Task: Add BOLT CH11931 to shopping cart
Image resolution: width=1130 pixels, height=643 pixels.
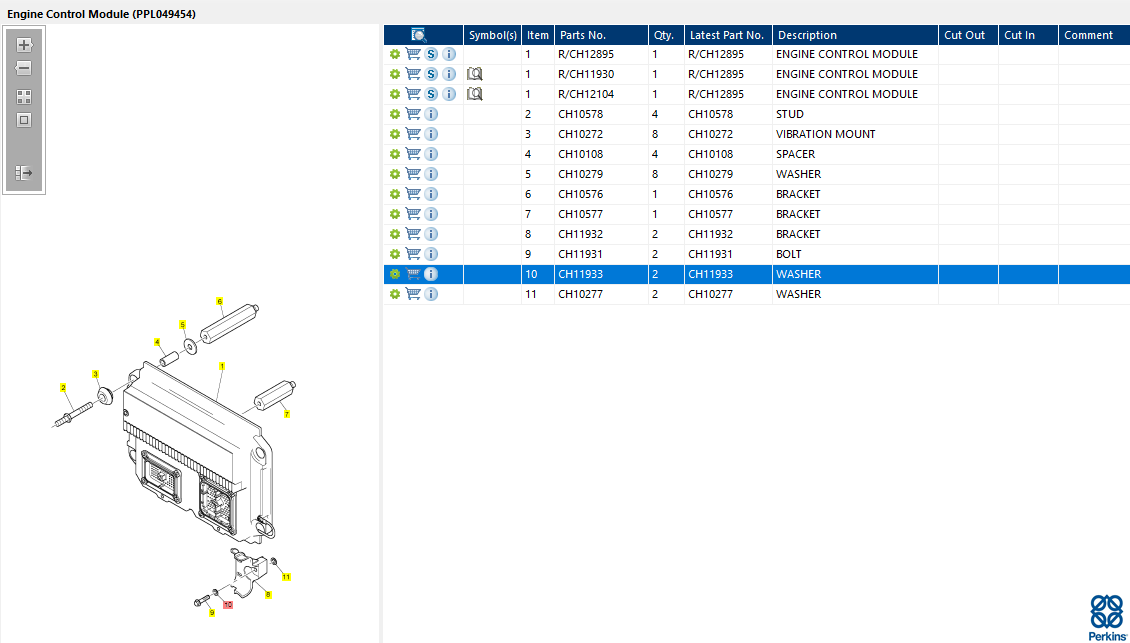Action: click(x=413, y=254)
